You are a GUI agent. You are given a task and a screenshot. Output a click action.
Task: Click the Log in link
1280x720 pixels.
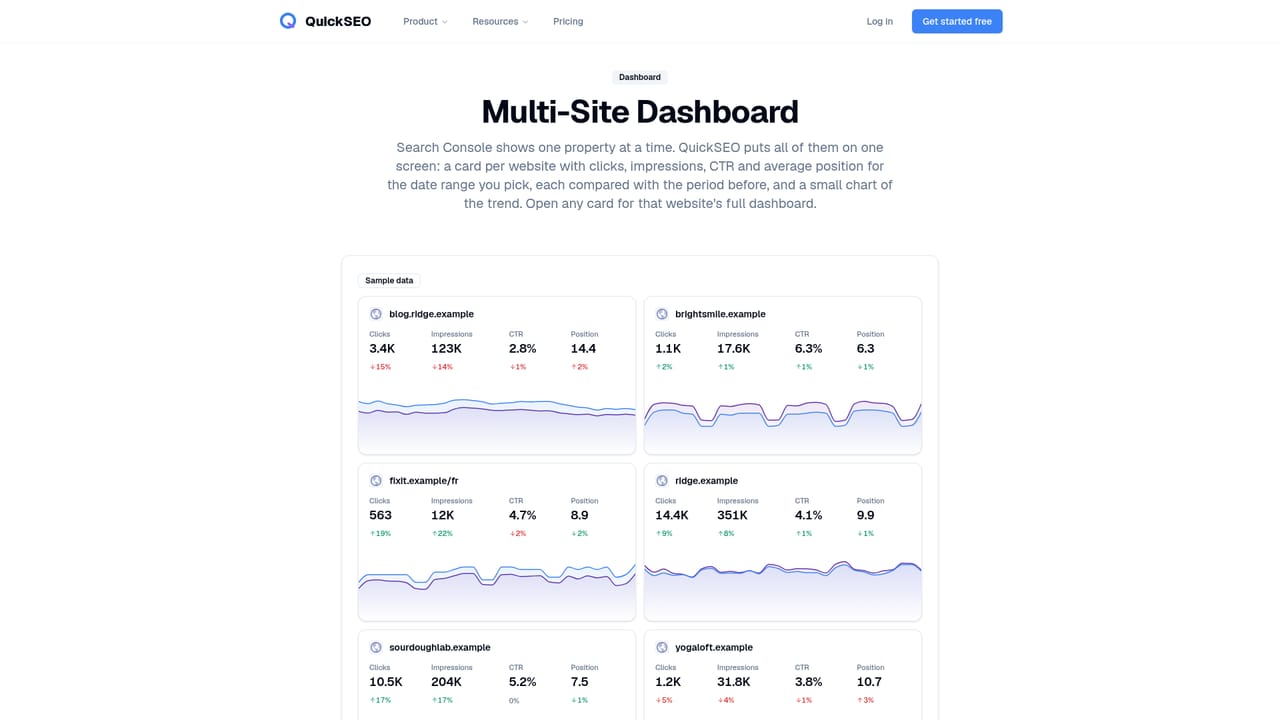[x=880, y=21]
